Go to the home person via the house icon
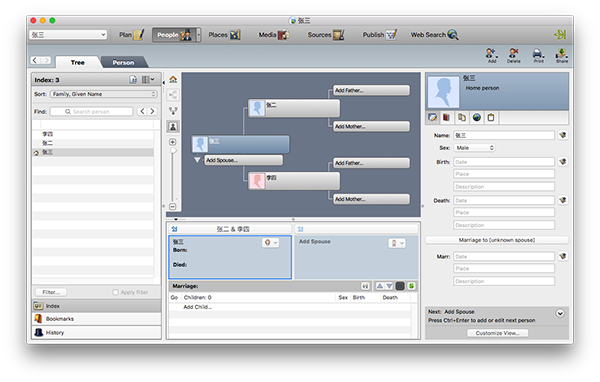The width and height of the screenshot is (600, 382). tap(173, 80)
